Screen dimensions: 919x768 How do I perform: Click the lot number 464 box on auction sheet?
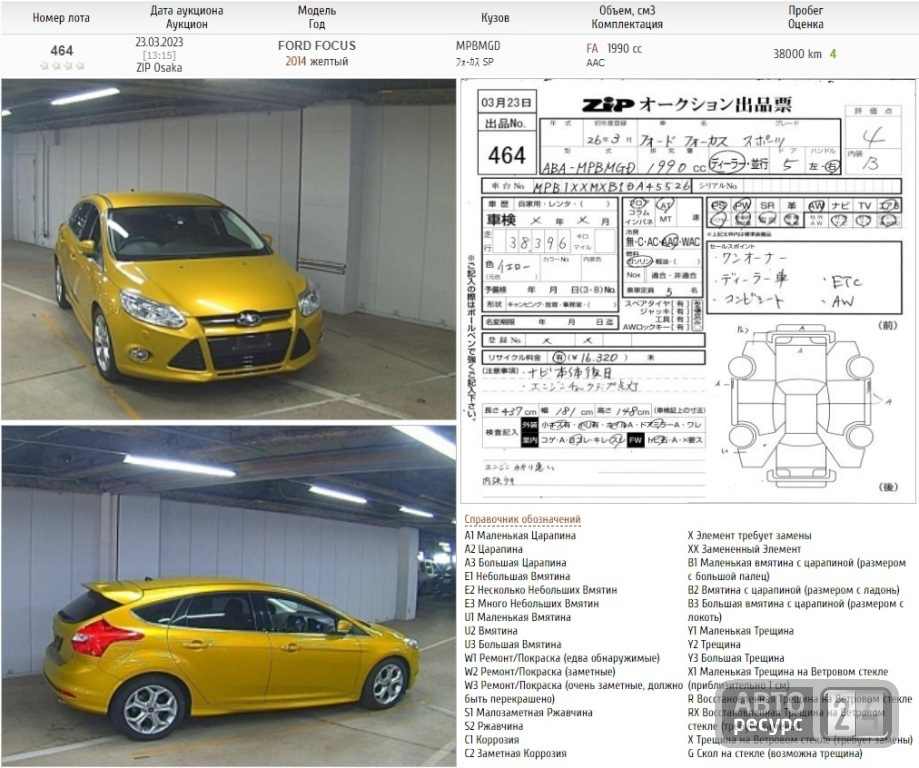click(x=506, y=155)
